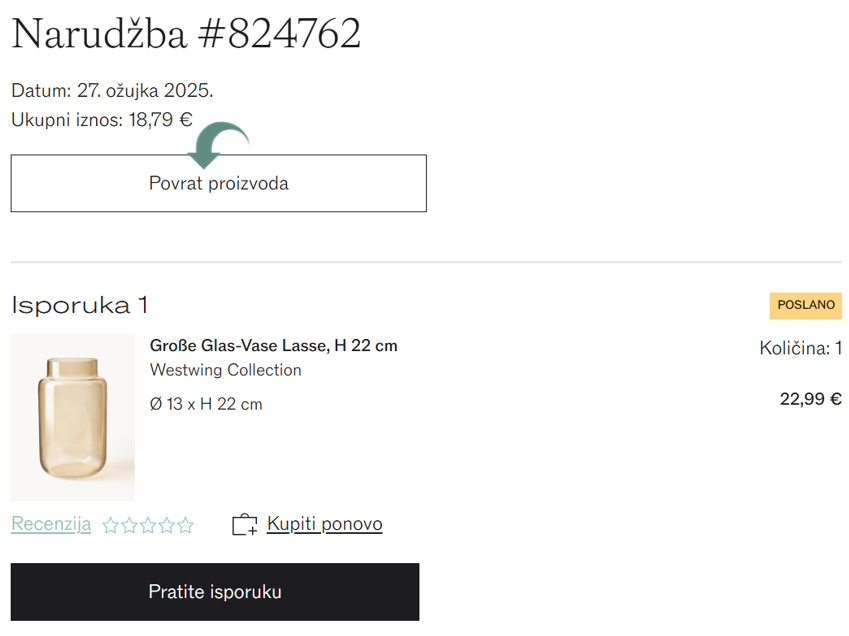Click the Povrat proizvoda button
The width and height of the screenshot is (849, 636).
[x=219, y=183]
